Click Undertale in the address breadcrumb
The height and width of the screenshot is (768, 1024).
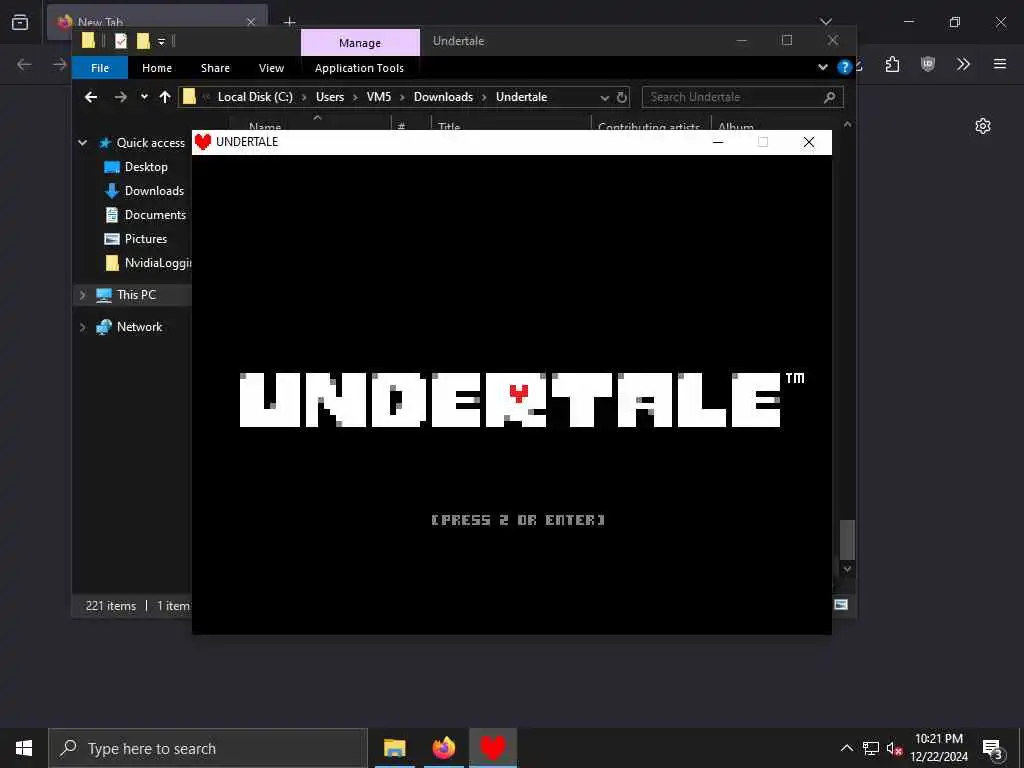pyautogui.click(x=521, y=97)
